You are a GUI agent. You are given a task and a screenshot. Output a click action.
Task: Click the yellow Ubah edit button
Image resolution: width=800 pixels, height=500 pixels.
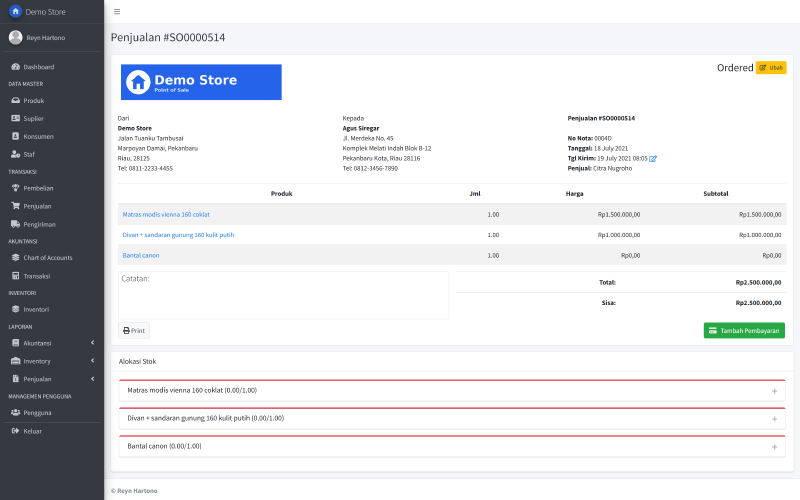point(771,67)
